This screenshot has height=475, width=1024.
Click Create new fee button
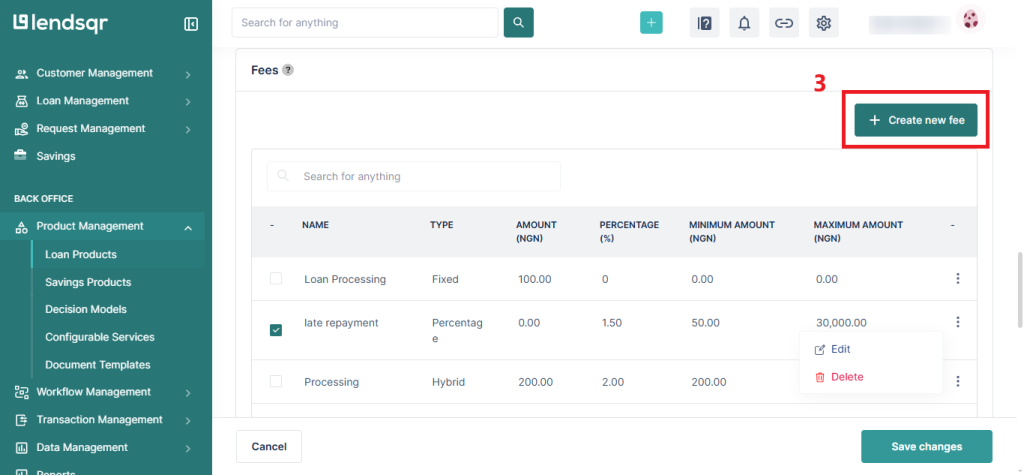pos(916,120)
